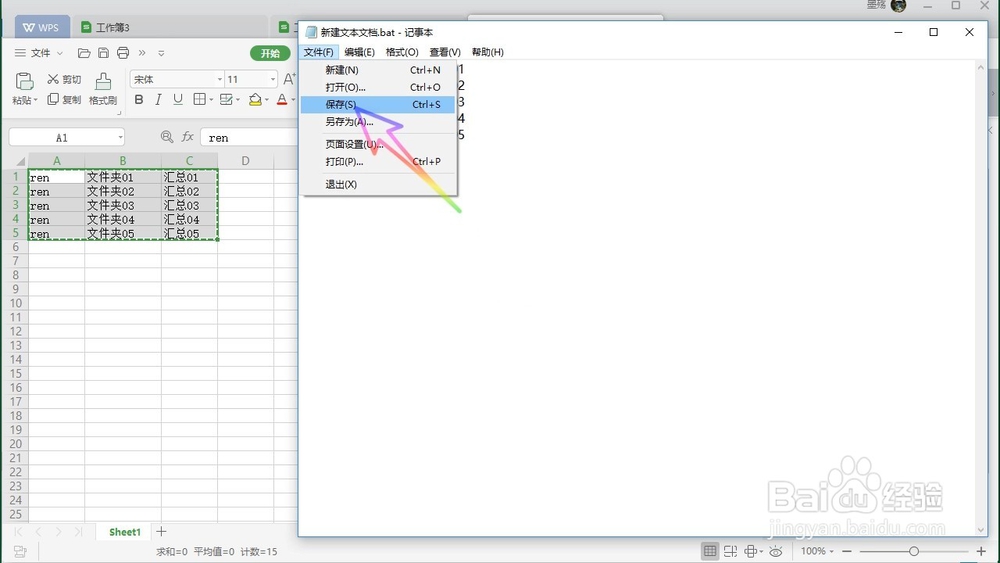Screen dimensions: 1000x563
Task: Click the formula bar containing ren
Action: [249, 138]
